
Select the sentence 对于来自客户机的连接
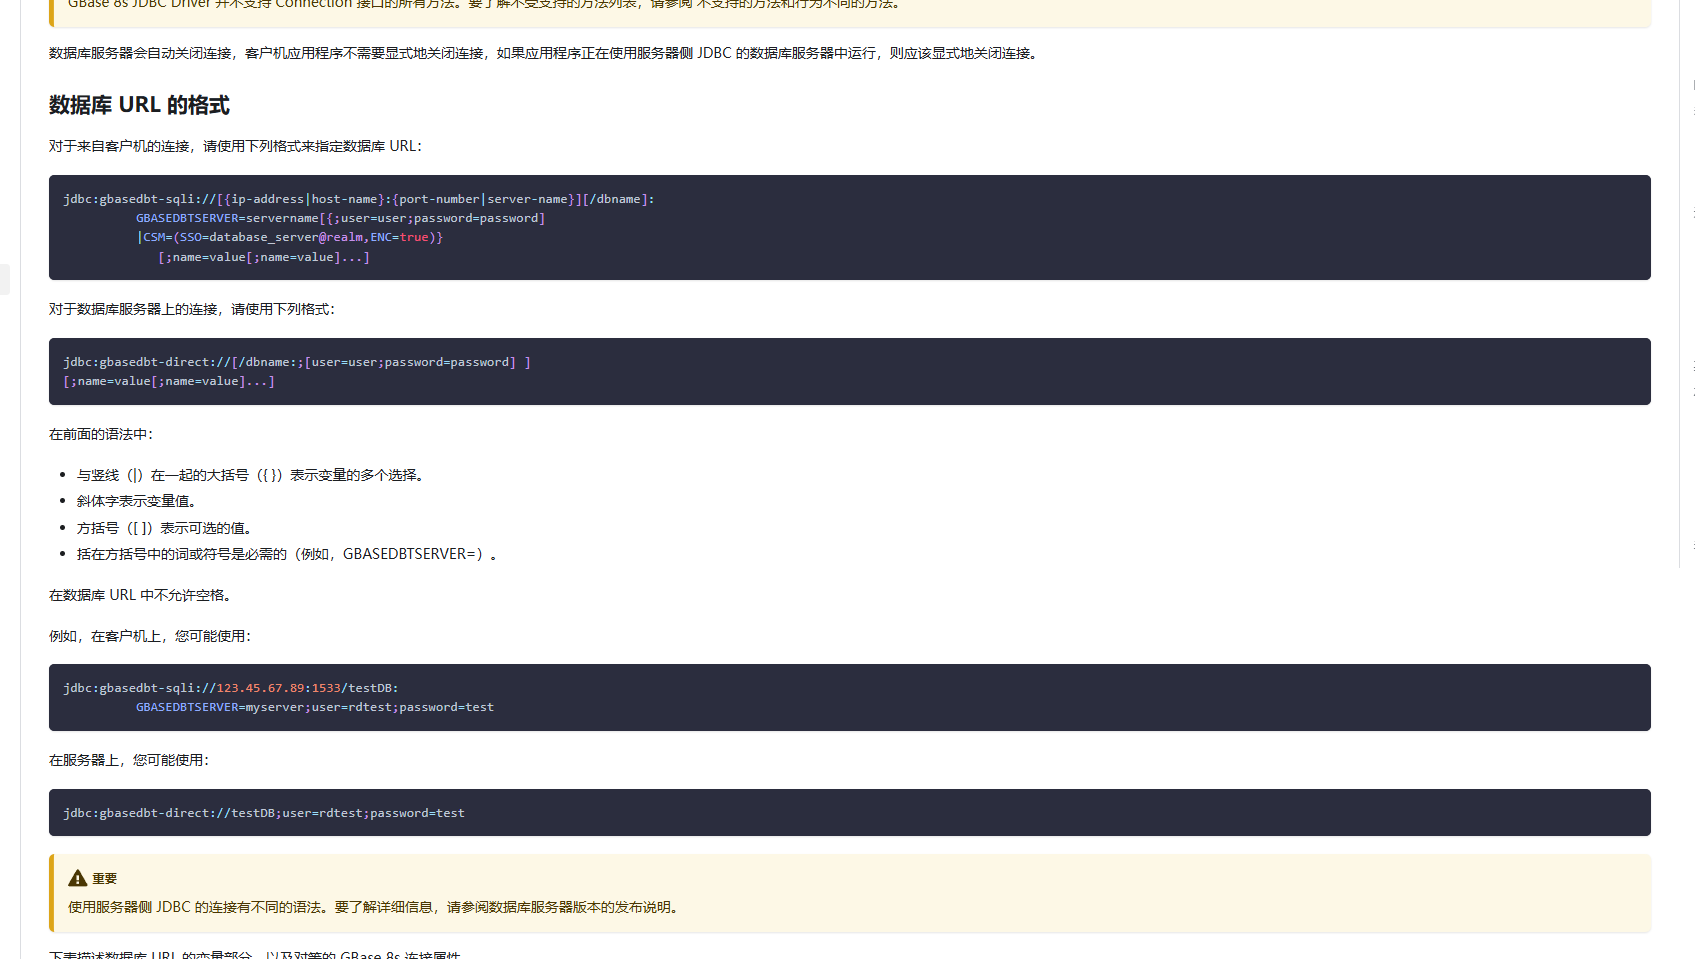(235, 146)
